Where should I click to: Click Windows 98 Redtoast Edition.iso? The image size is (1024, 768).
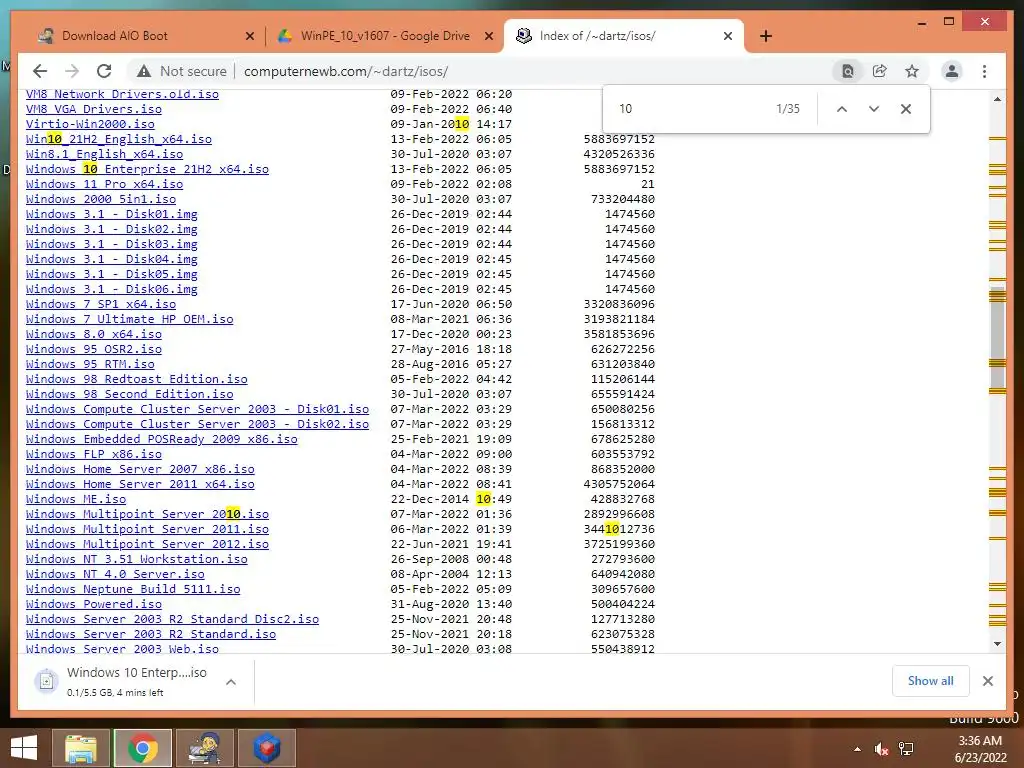(x=136, y=379)
